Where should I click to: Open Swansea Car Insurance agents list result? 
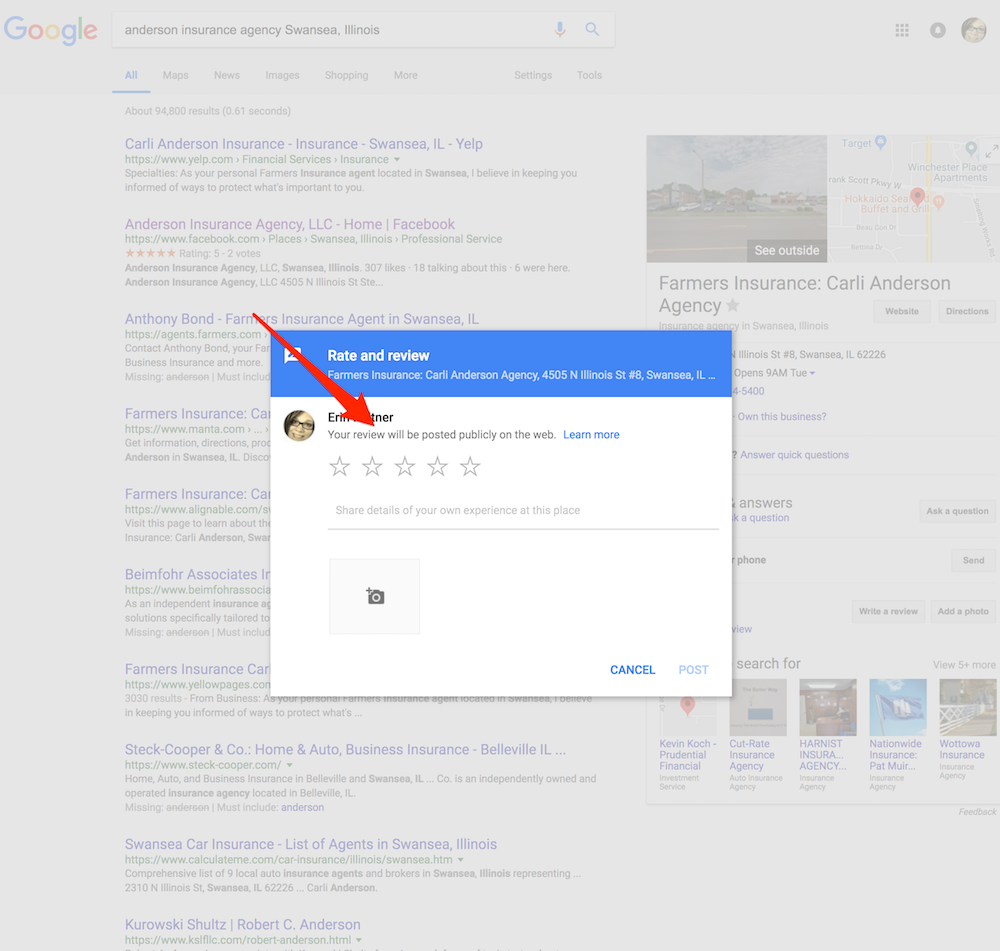311,844
